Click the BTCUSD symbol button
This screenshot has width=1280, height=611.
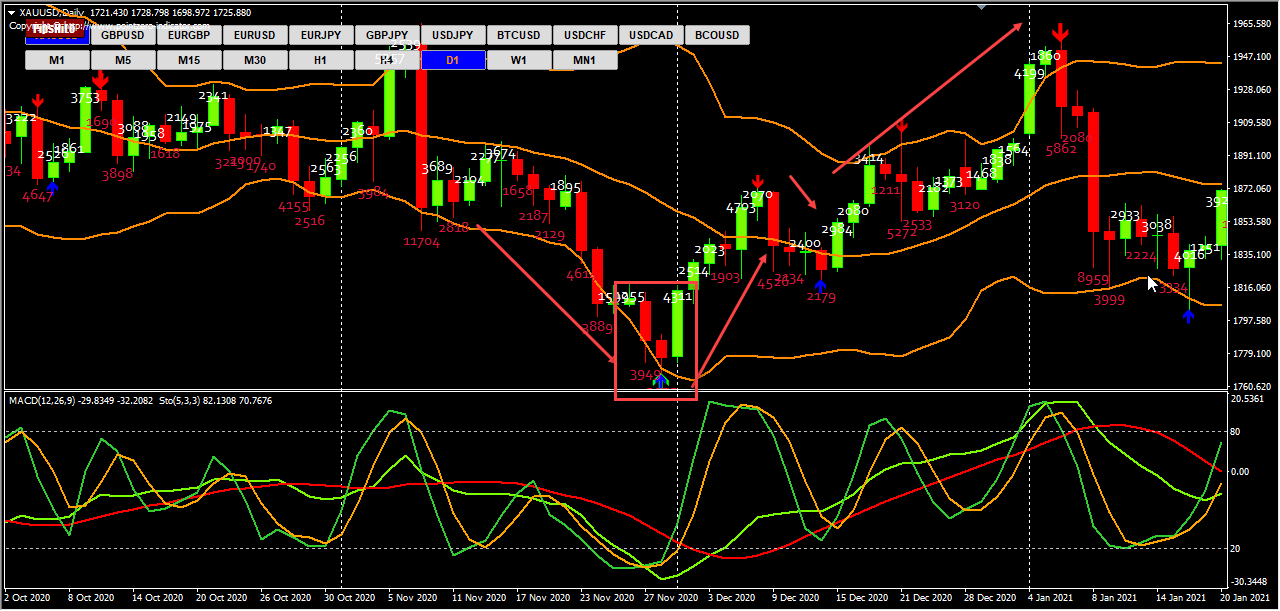click(x=518, y=34)
